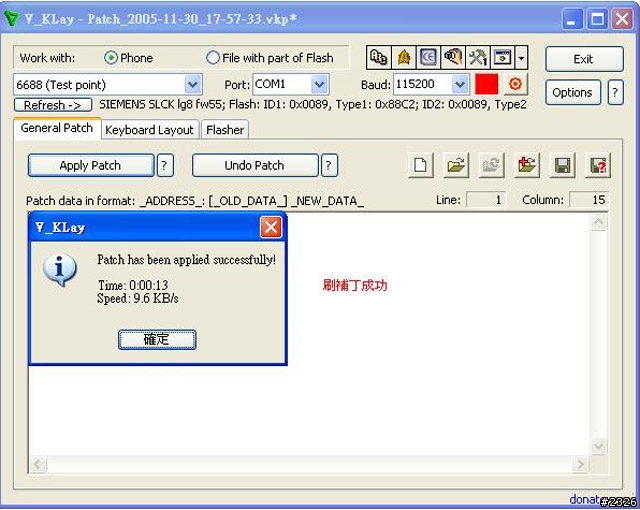
Task: Open a patch file with folder icon
Action: pyautogui.click(x=456, y=165)
